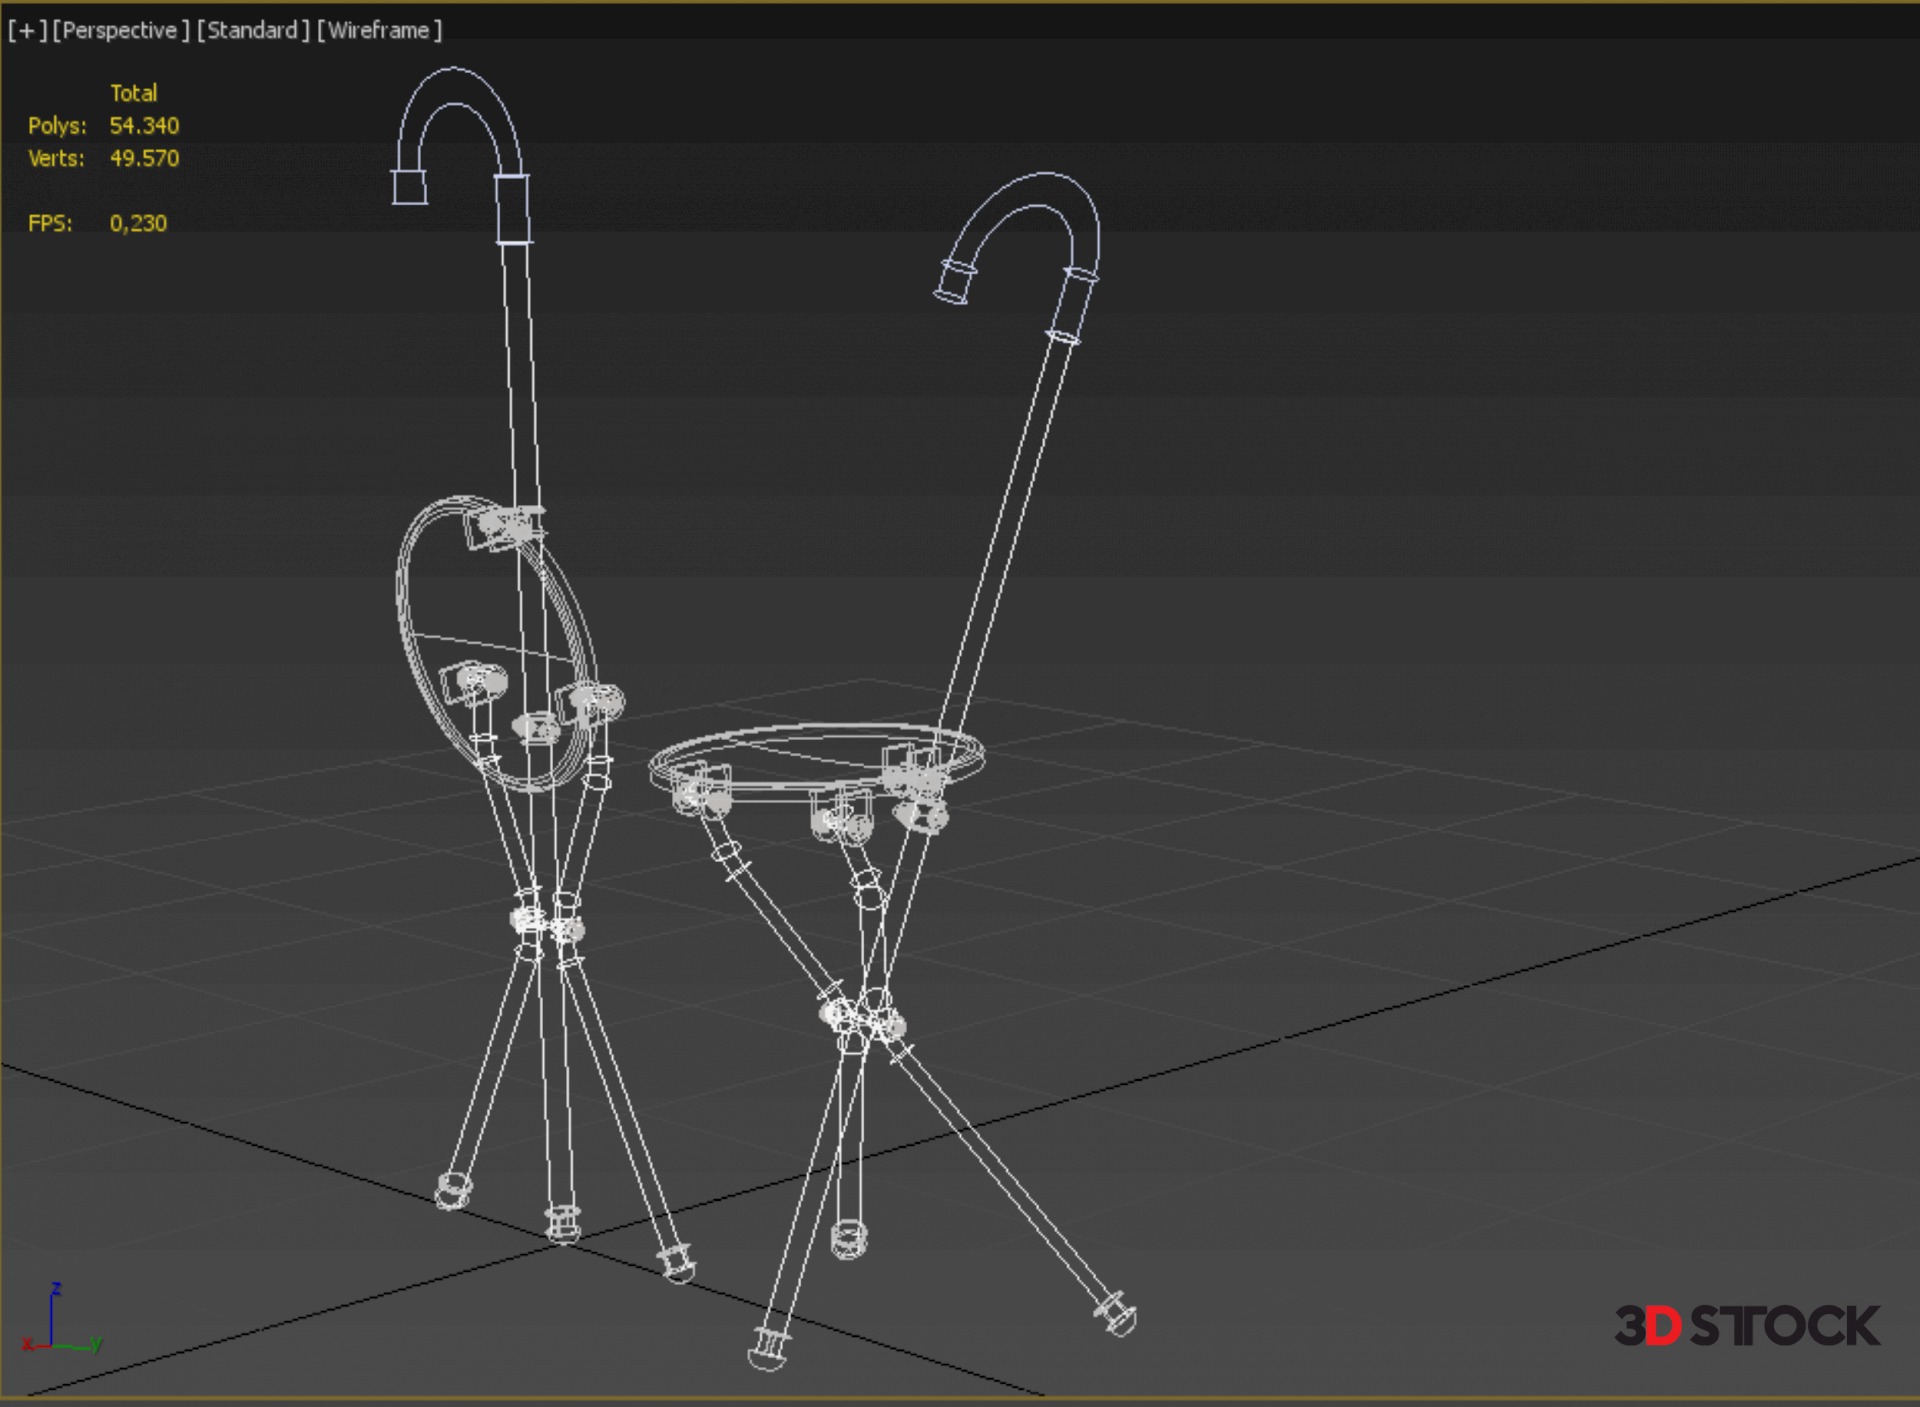The width and height of the screenshot is (1920, 1407).
Task: Click the 3D STOCK logo watermark
Action: pos(1746,1326)
